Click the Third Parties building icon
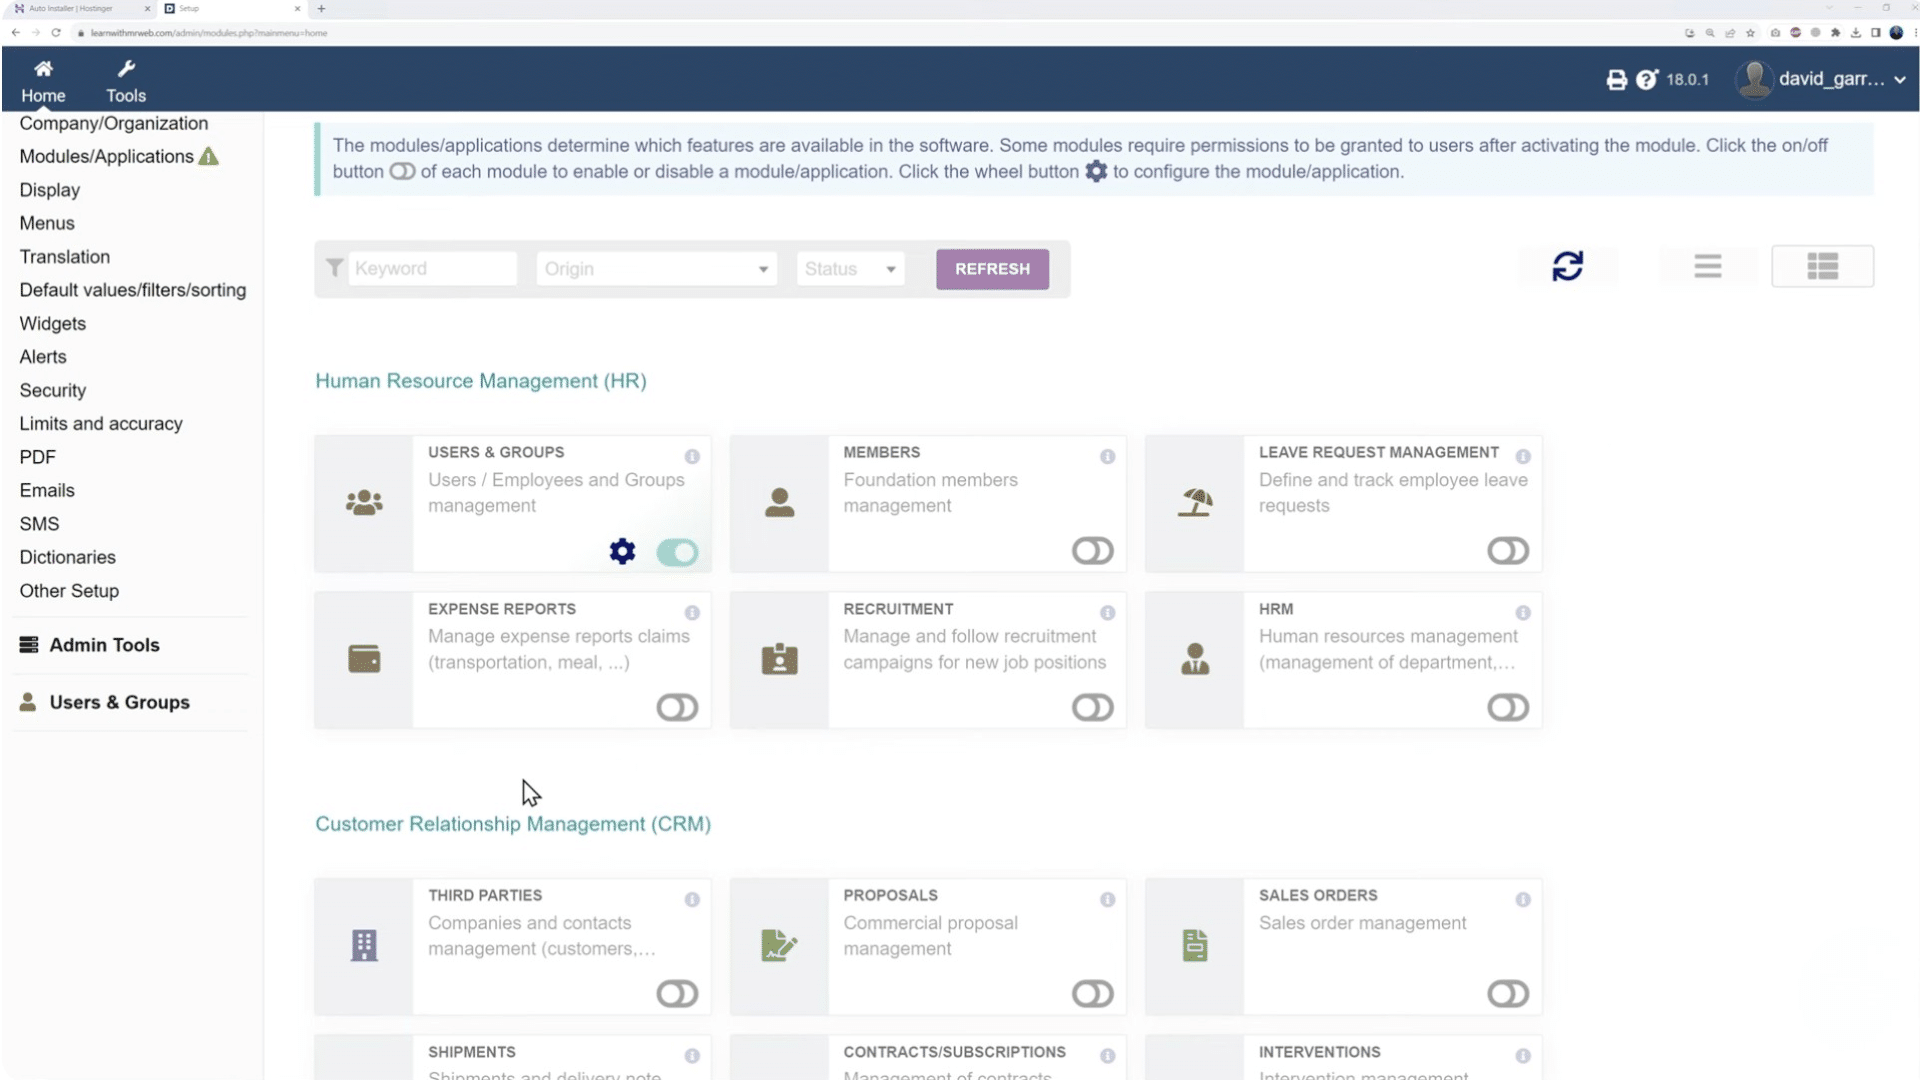Screen dimensions: 1920x1080 tap(364, 945)
